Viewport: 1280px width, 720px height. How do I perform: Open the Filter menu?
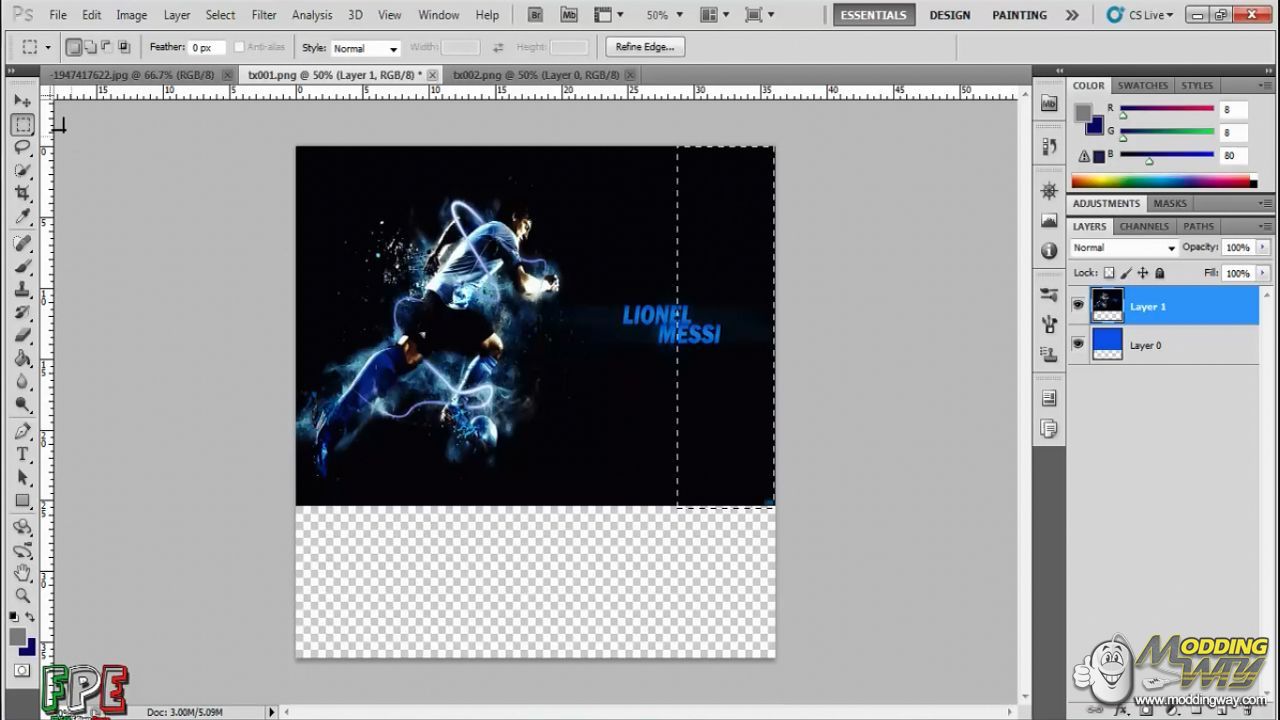pyautogui.click(x=264, y=15)
